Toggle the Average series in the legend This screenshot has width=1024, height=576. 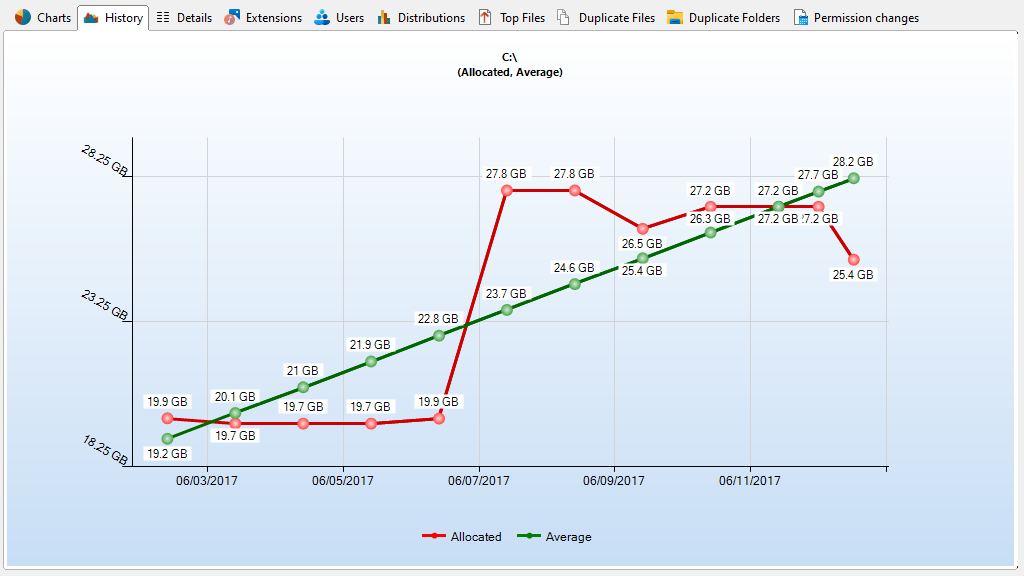tap(568, 537)
